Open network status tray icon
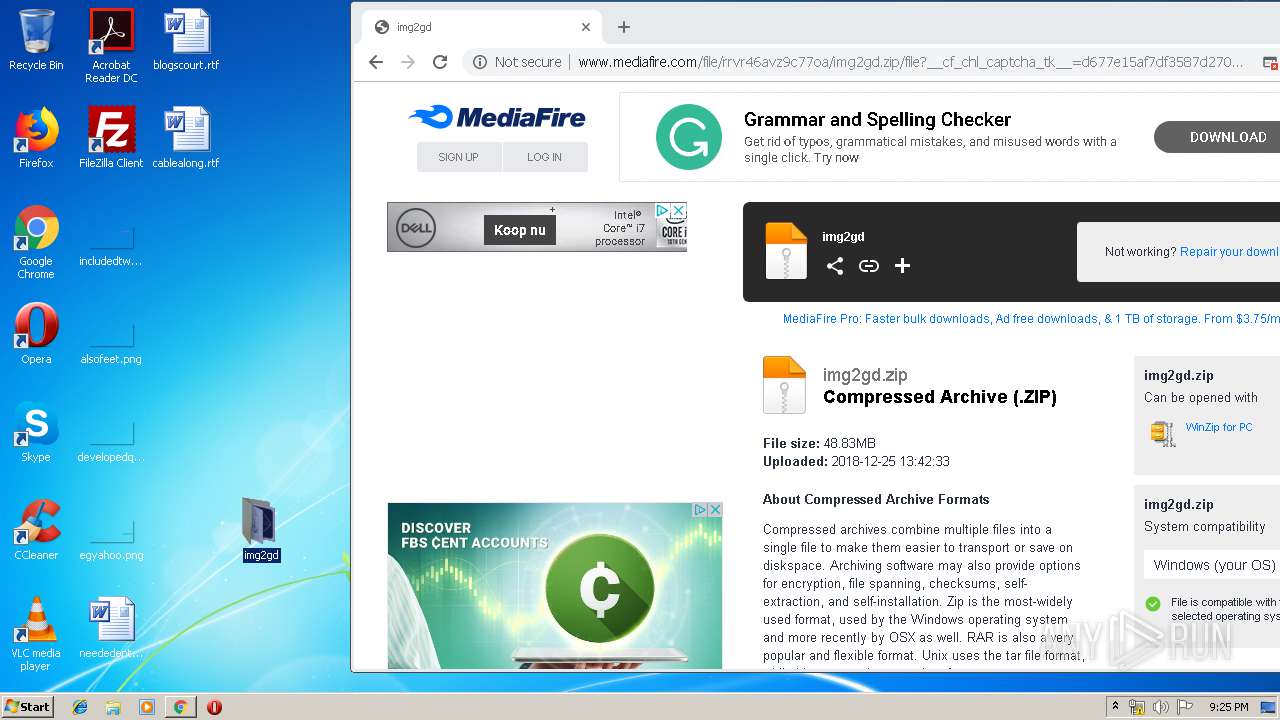Screen dimensions: 1280x720 (x=1137, y=707)
